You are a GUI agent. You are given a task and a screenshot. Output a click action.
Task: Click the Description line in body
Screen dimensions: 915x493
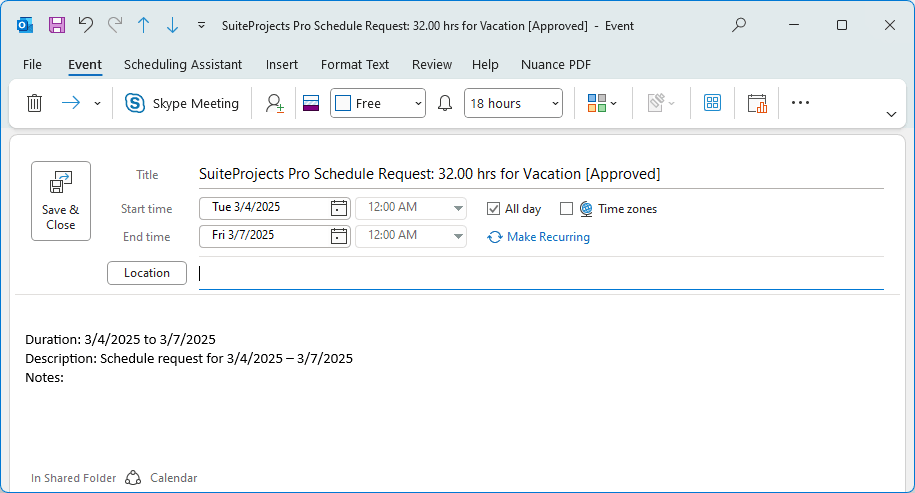tap(189, 358)
